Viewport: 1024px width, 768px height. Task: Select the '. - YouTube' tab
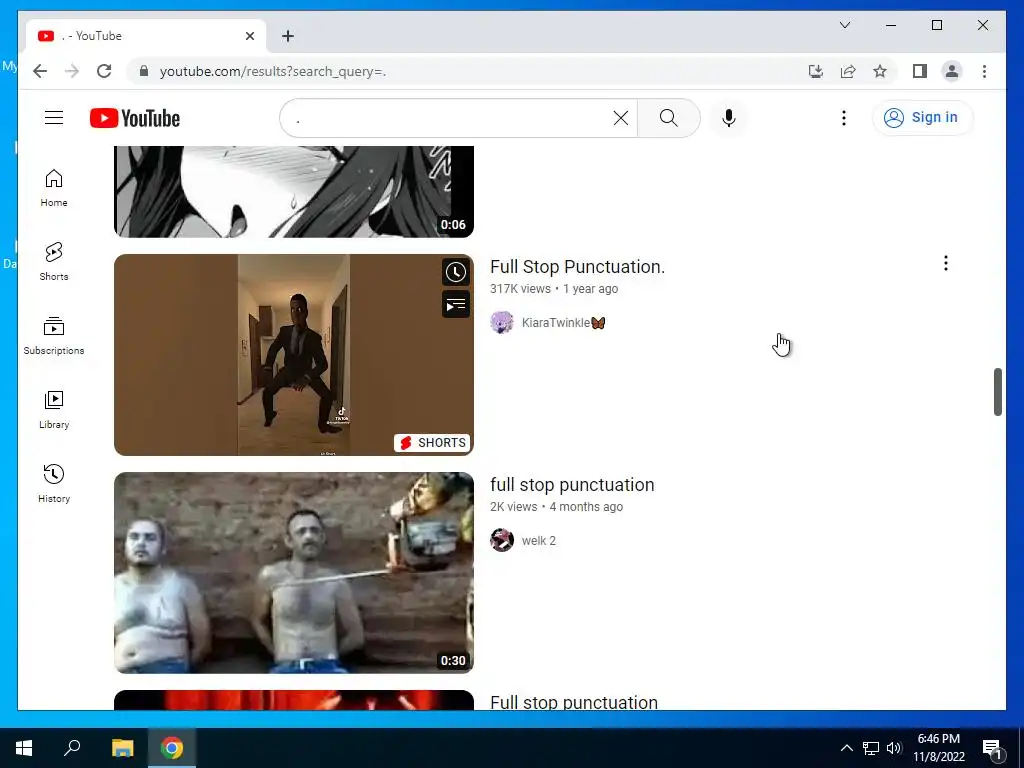(146, 36)
